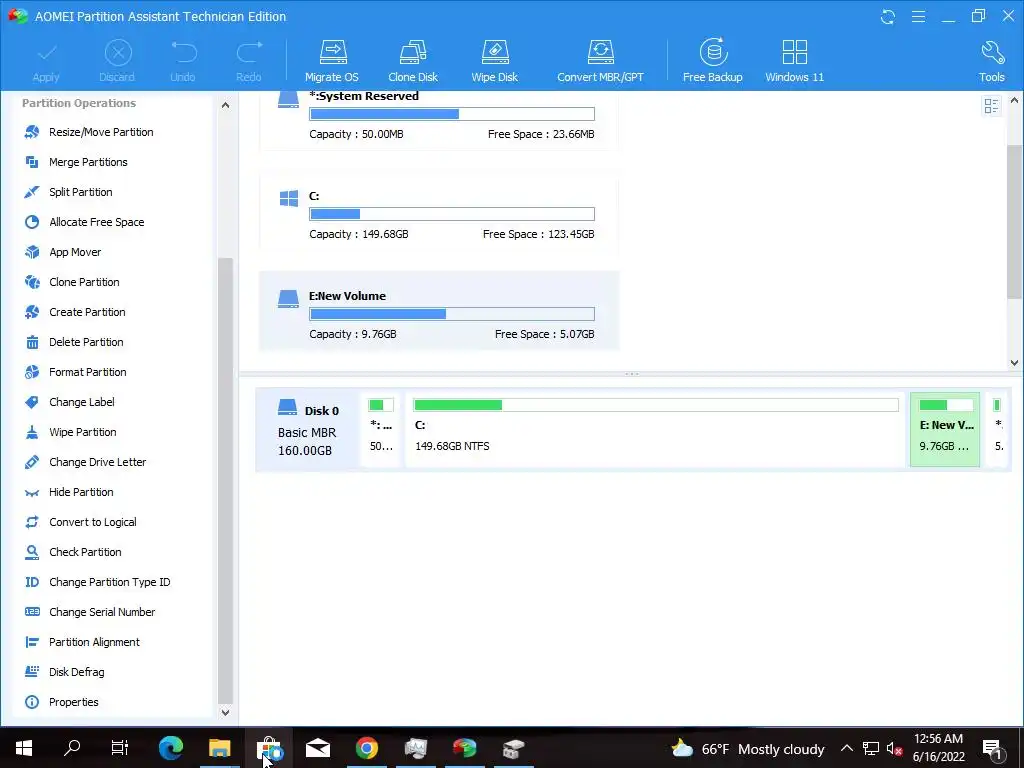The image size is (1024, 768).
Task: Open Google Chrome from taskbar
Action: click(366, 748)
